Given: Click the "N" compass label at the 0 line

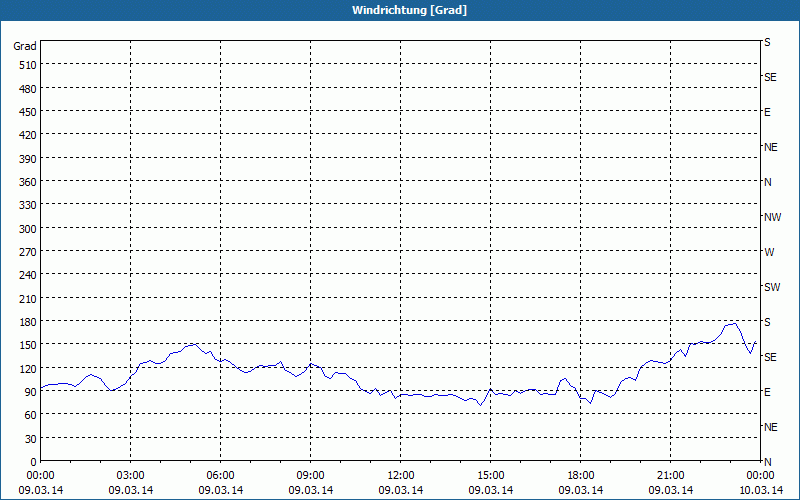Looking at the screenshot, I should point(768,462).
